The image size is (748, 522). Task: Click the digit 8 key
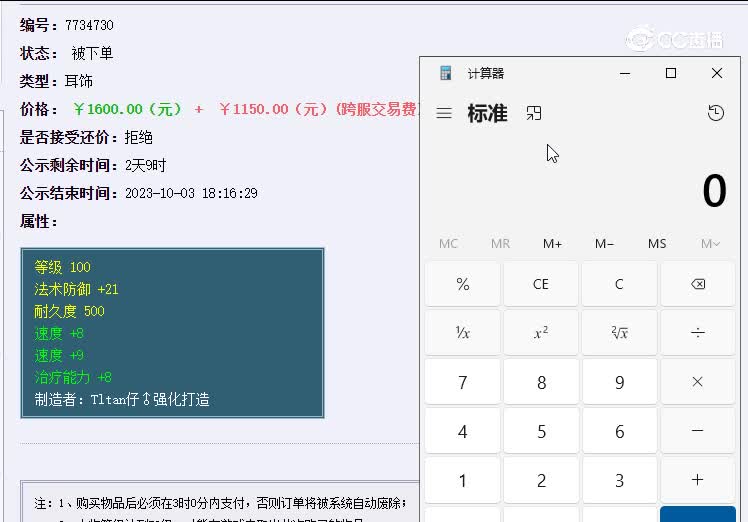[540, 382]
